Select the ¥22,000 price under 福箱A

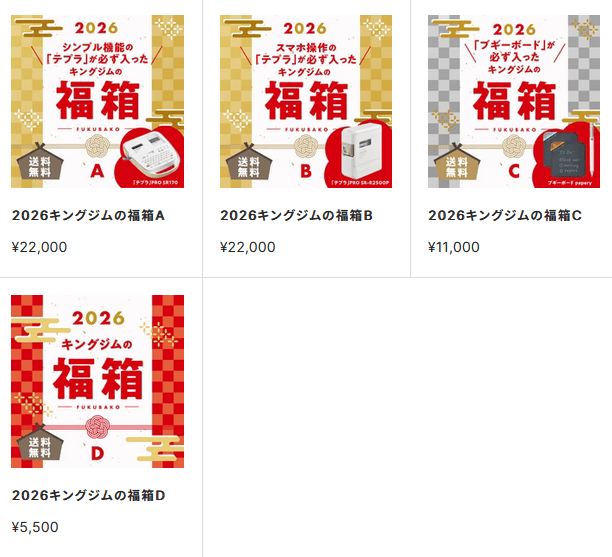click(x=39, y=247)
